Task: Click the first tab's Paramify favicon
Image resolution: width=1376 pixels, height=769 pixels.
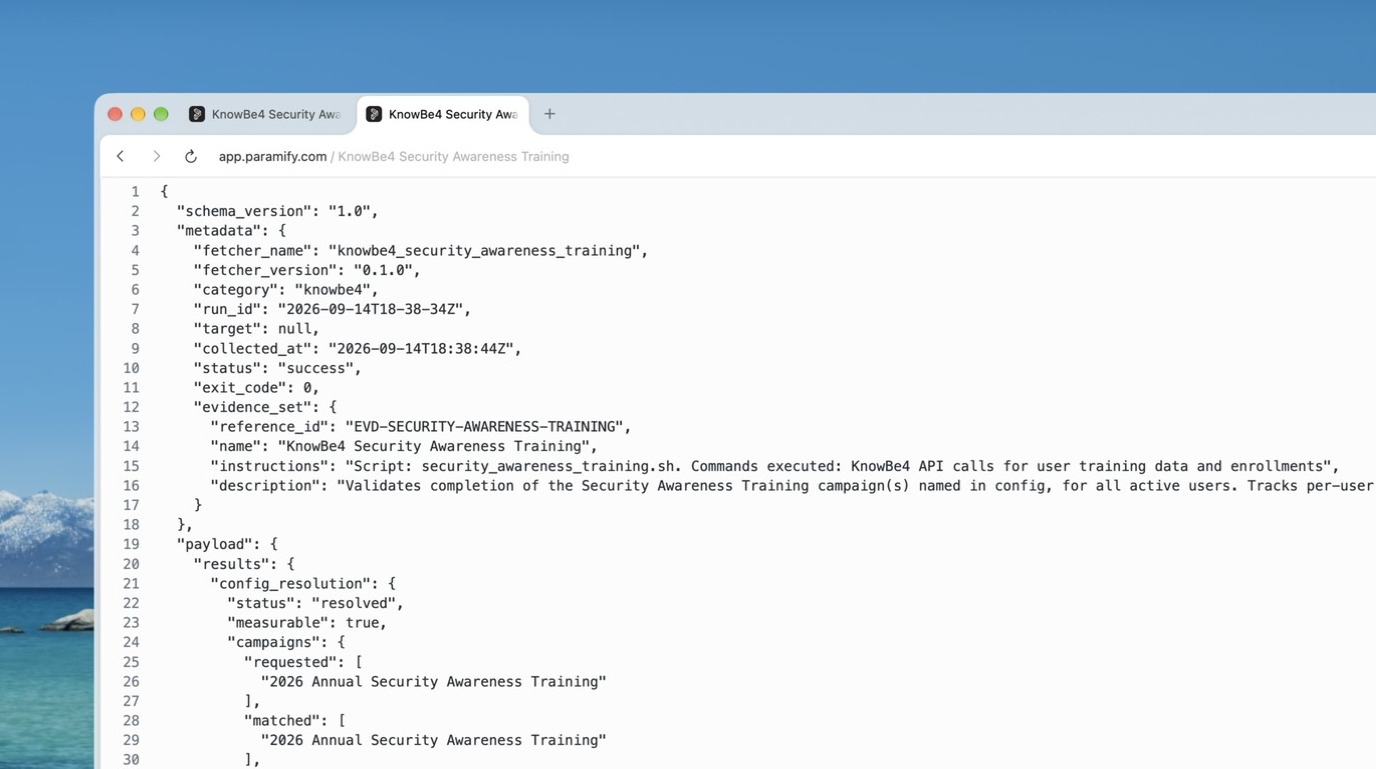Action: (x=197, y=114)
